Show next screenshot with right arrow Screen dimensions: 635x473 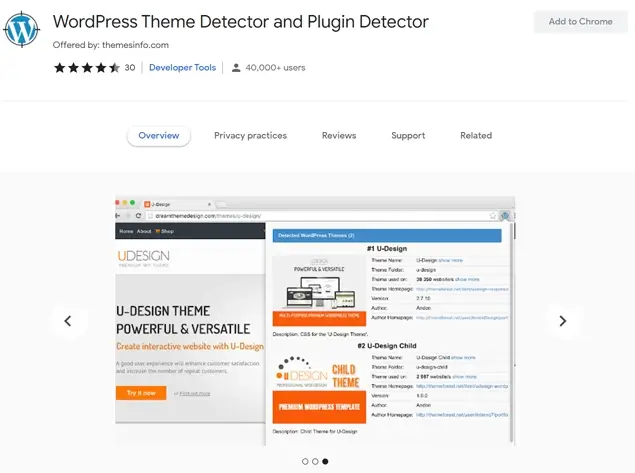point(563,321)
